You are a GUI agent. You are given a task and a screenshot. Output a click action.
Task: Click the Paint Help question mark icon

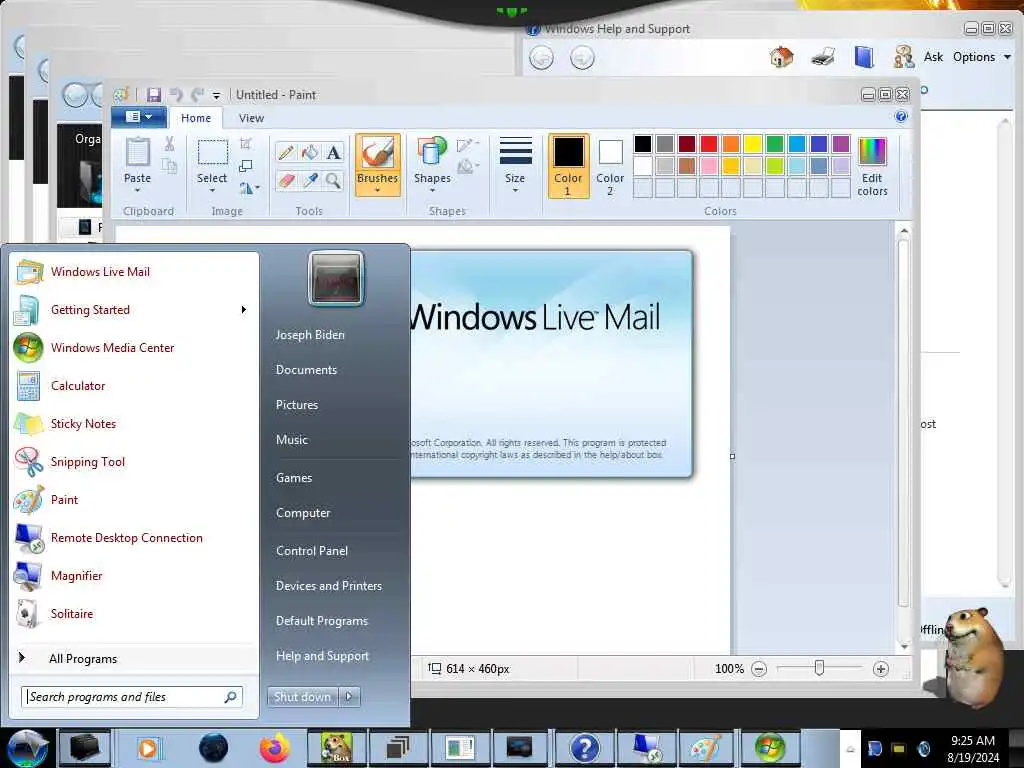point(901,116)
